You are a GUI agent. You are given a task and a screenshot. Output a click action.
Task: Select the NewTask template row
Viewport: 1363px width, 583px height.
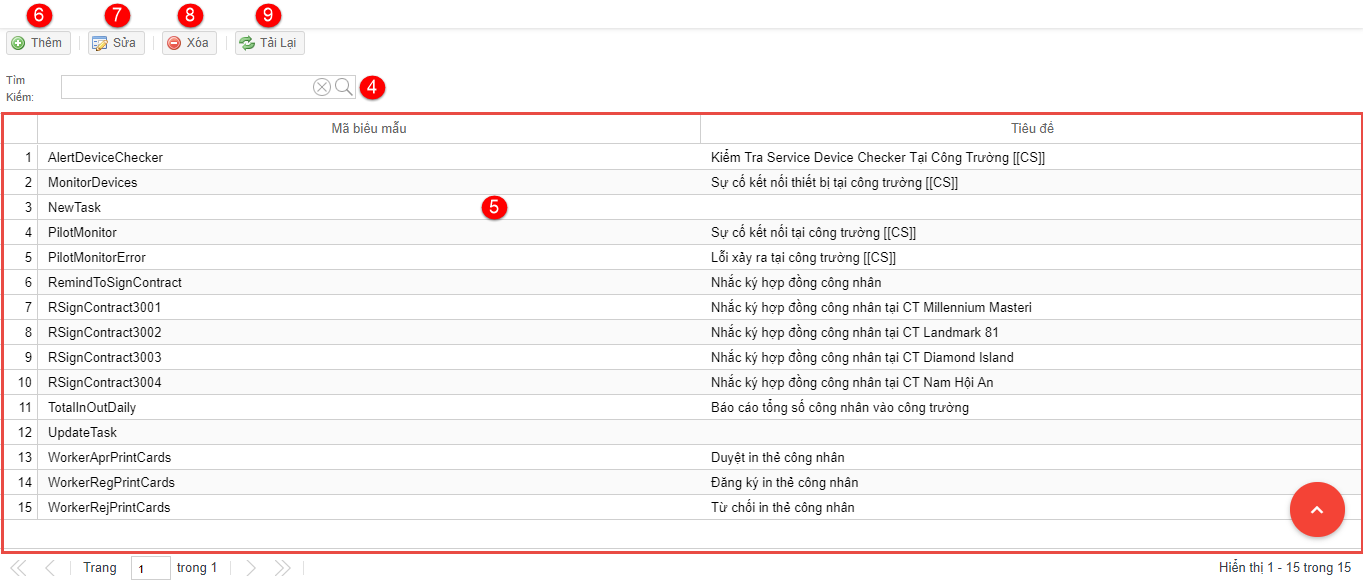pyautogui.click(x=75, y=208)
